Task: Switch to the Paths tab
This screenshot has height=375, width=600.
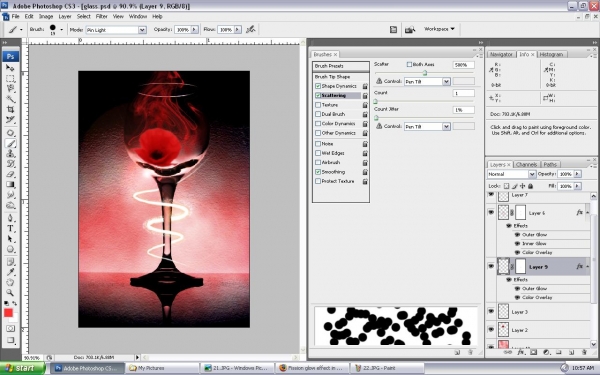Action: click(550, 165)
